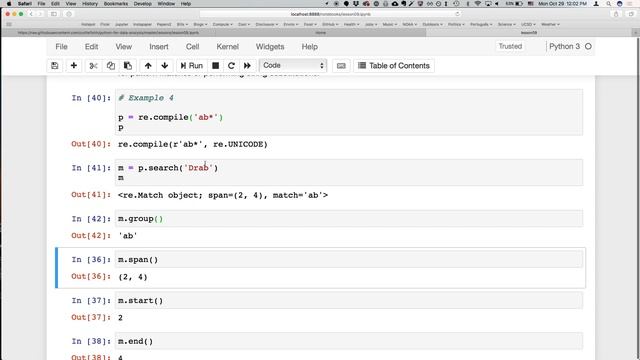640x360 pixels.
Task: Open the Kernel menu
Action: point(227,47)
